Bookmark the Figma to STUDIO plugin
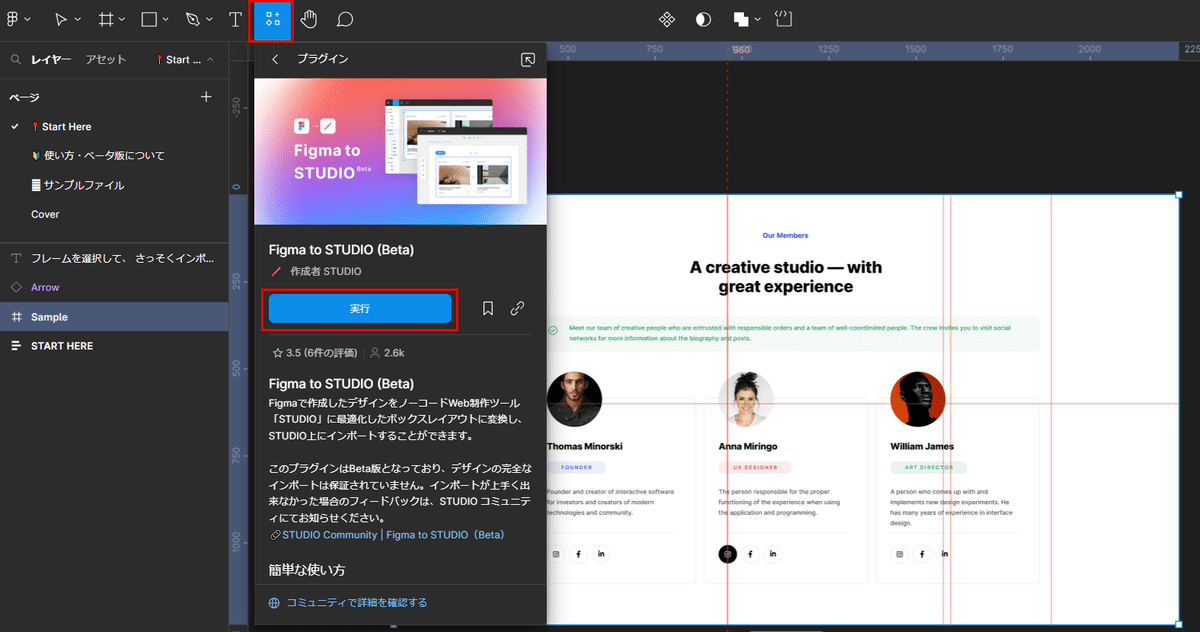 488,309
